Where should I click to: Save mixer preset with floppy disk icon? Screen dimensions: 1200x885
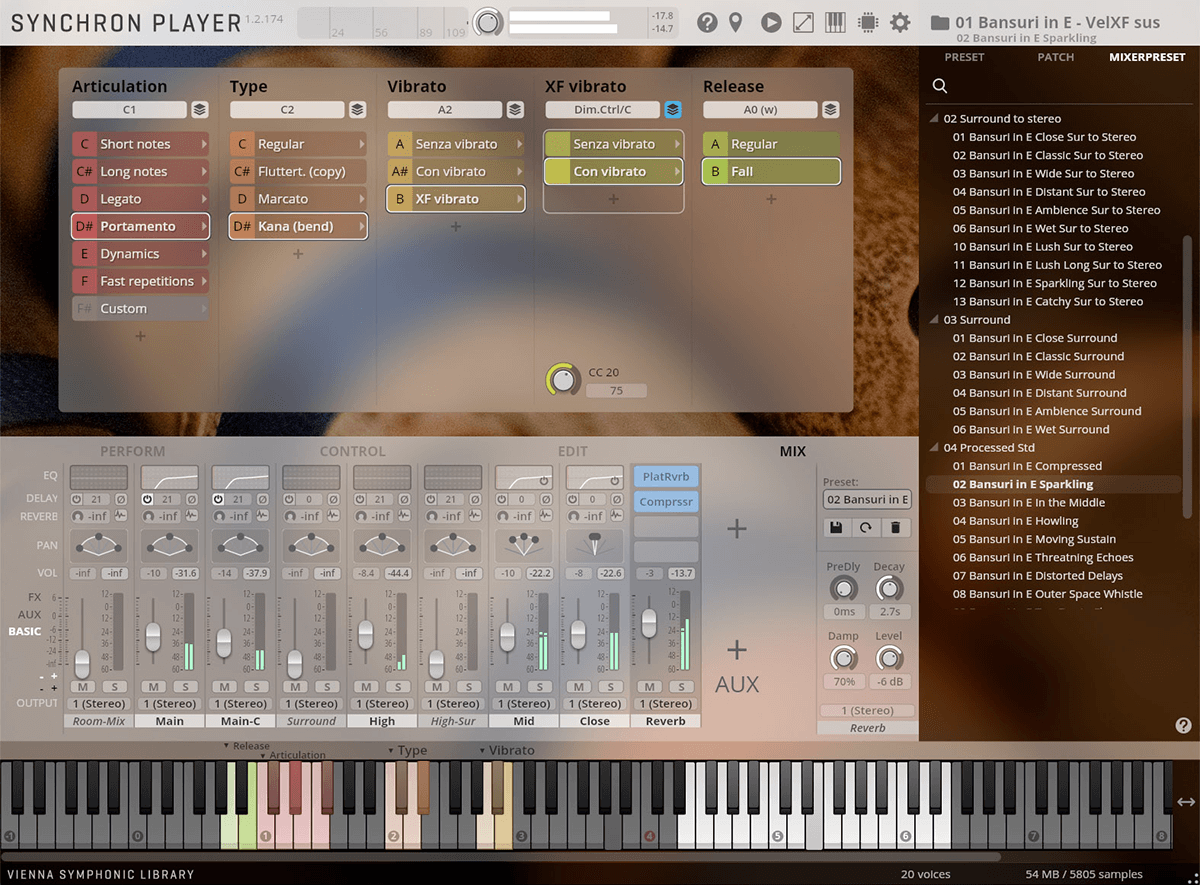pyautogui.click(x=837, y=527)
